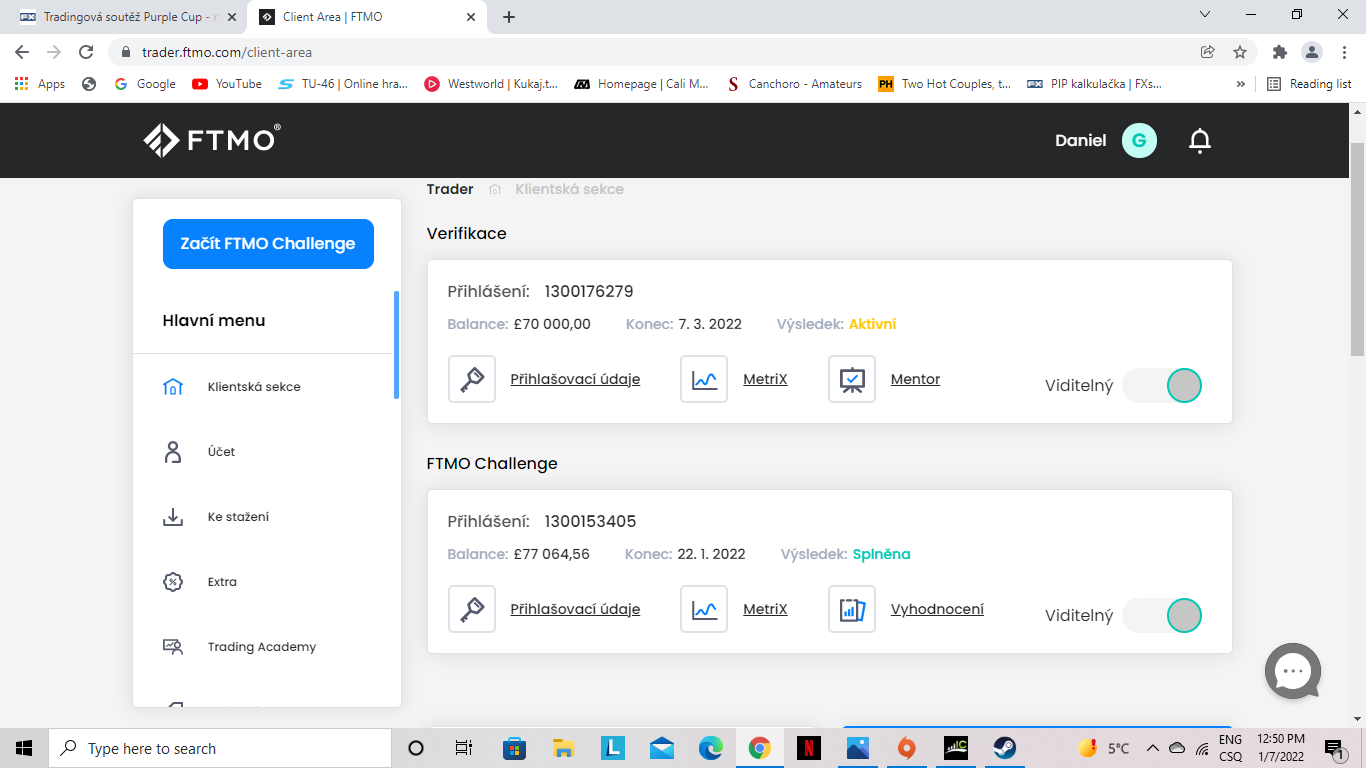Screen dimensions: 1366x768
Task: Toggle Viditelný switch for FTMO Challenge account
Action: pyautogui.click(x=1162, y=615)
